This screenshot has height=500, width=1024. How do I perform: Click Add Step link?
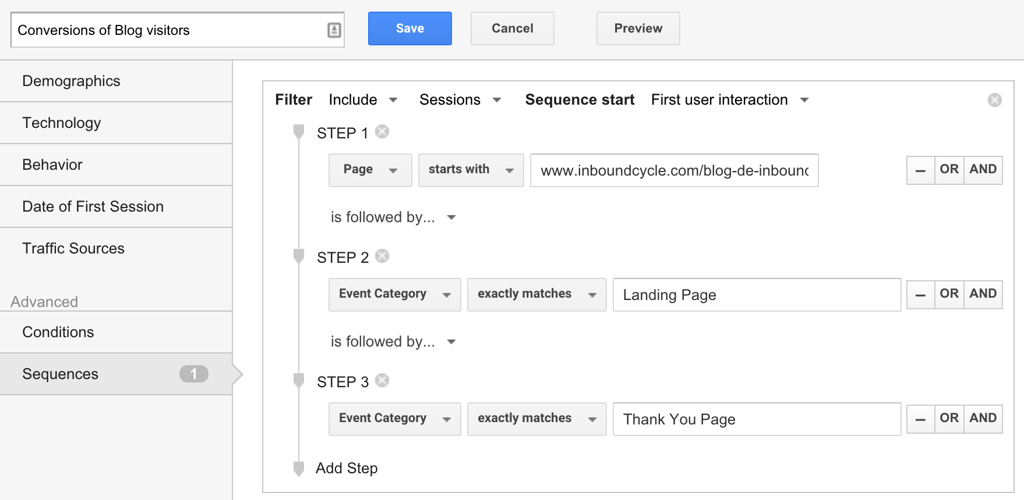pos(346,468)
